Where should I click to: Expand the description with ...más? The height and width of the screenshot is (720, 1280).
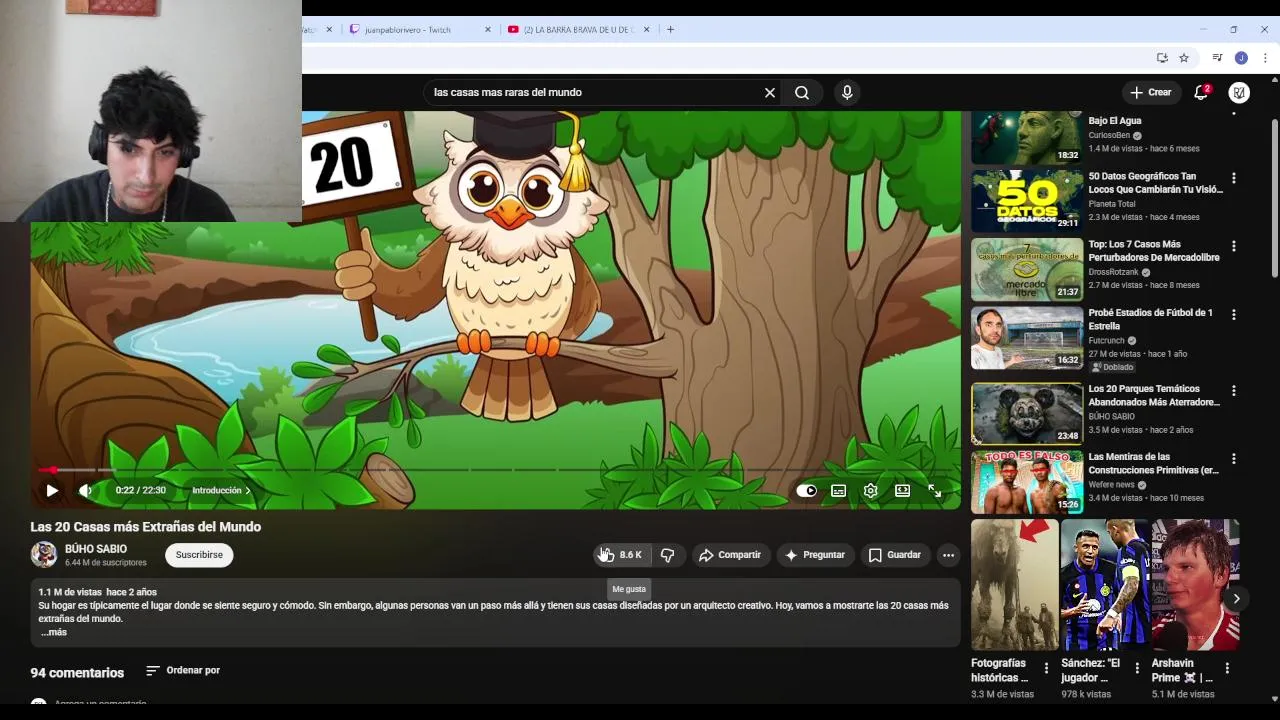point(53,632)
